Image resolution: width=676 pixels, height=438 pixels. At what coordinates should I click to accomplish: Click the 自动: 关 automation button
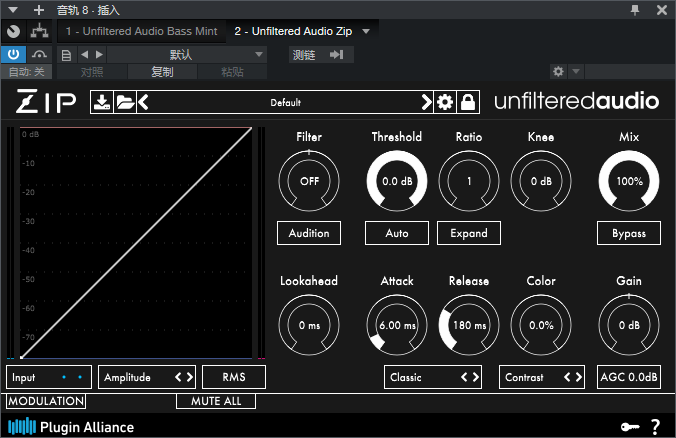(x=26, y=72)
